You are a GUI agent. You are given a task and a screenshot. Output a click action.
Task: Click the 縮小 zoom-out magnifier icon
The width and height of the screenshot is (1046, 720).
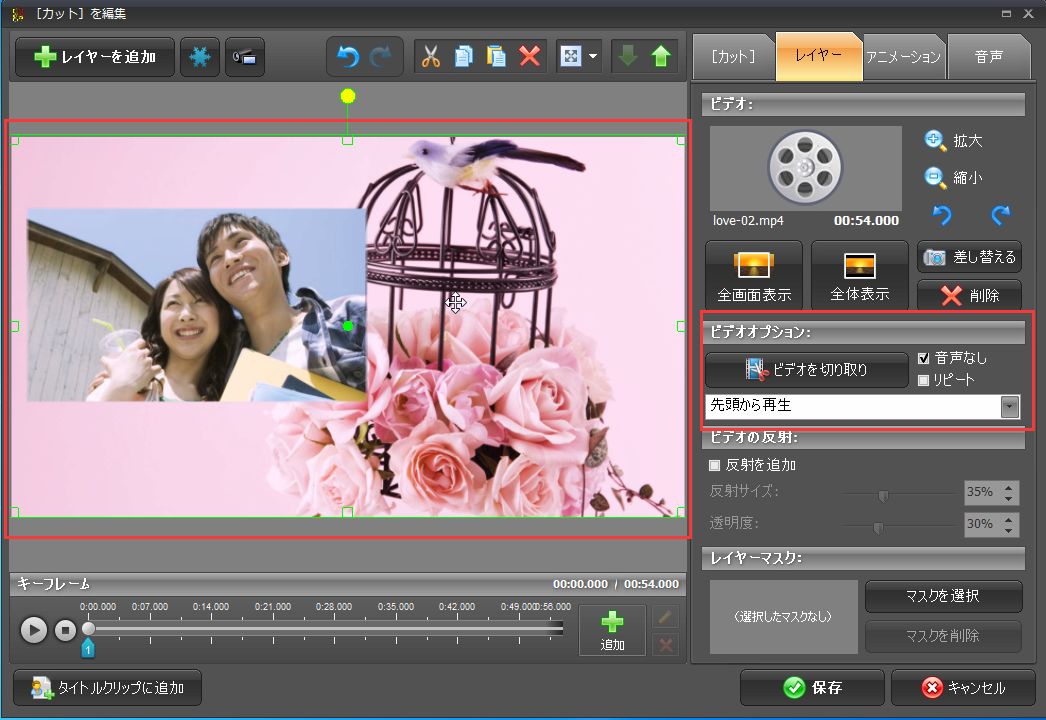point(935,178)
